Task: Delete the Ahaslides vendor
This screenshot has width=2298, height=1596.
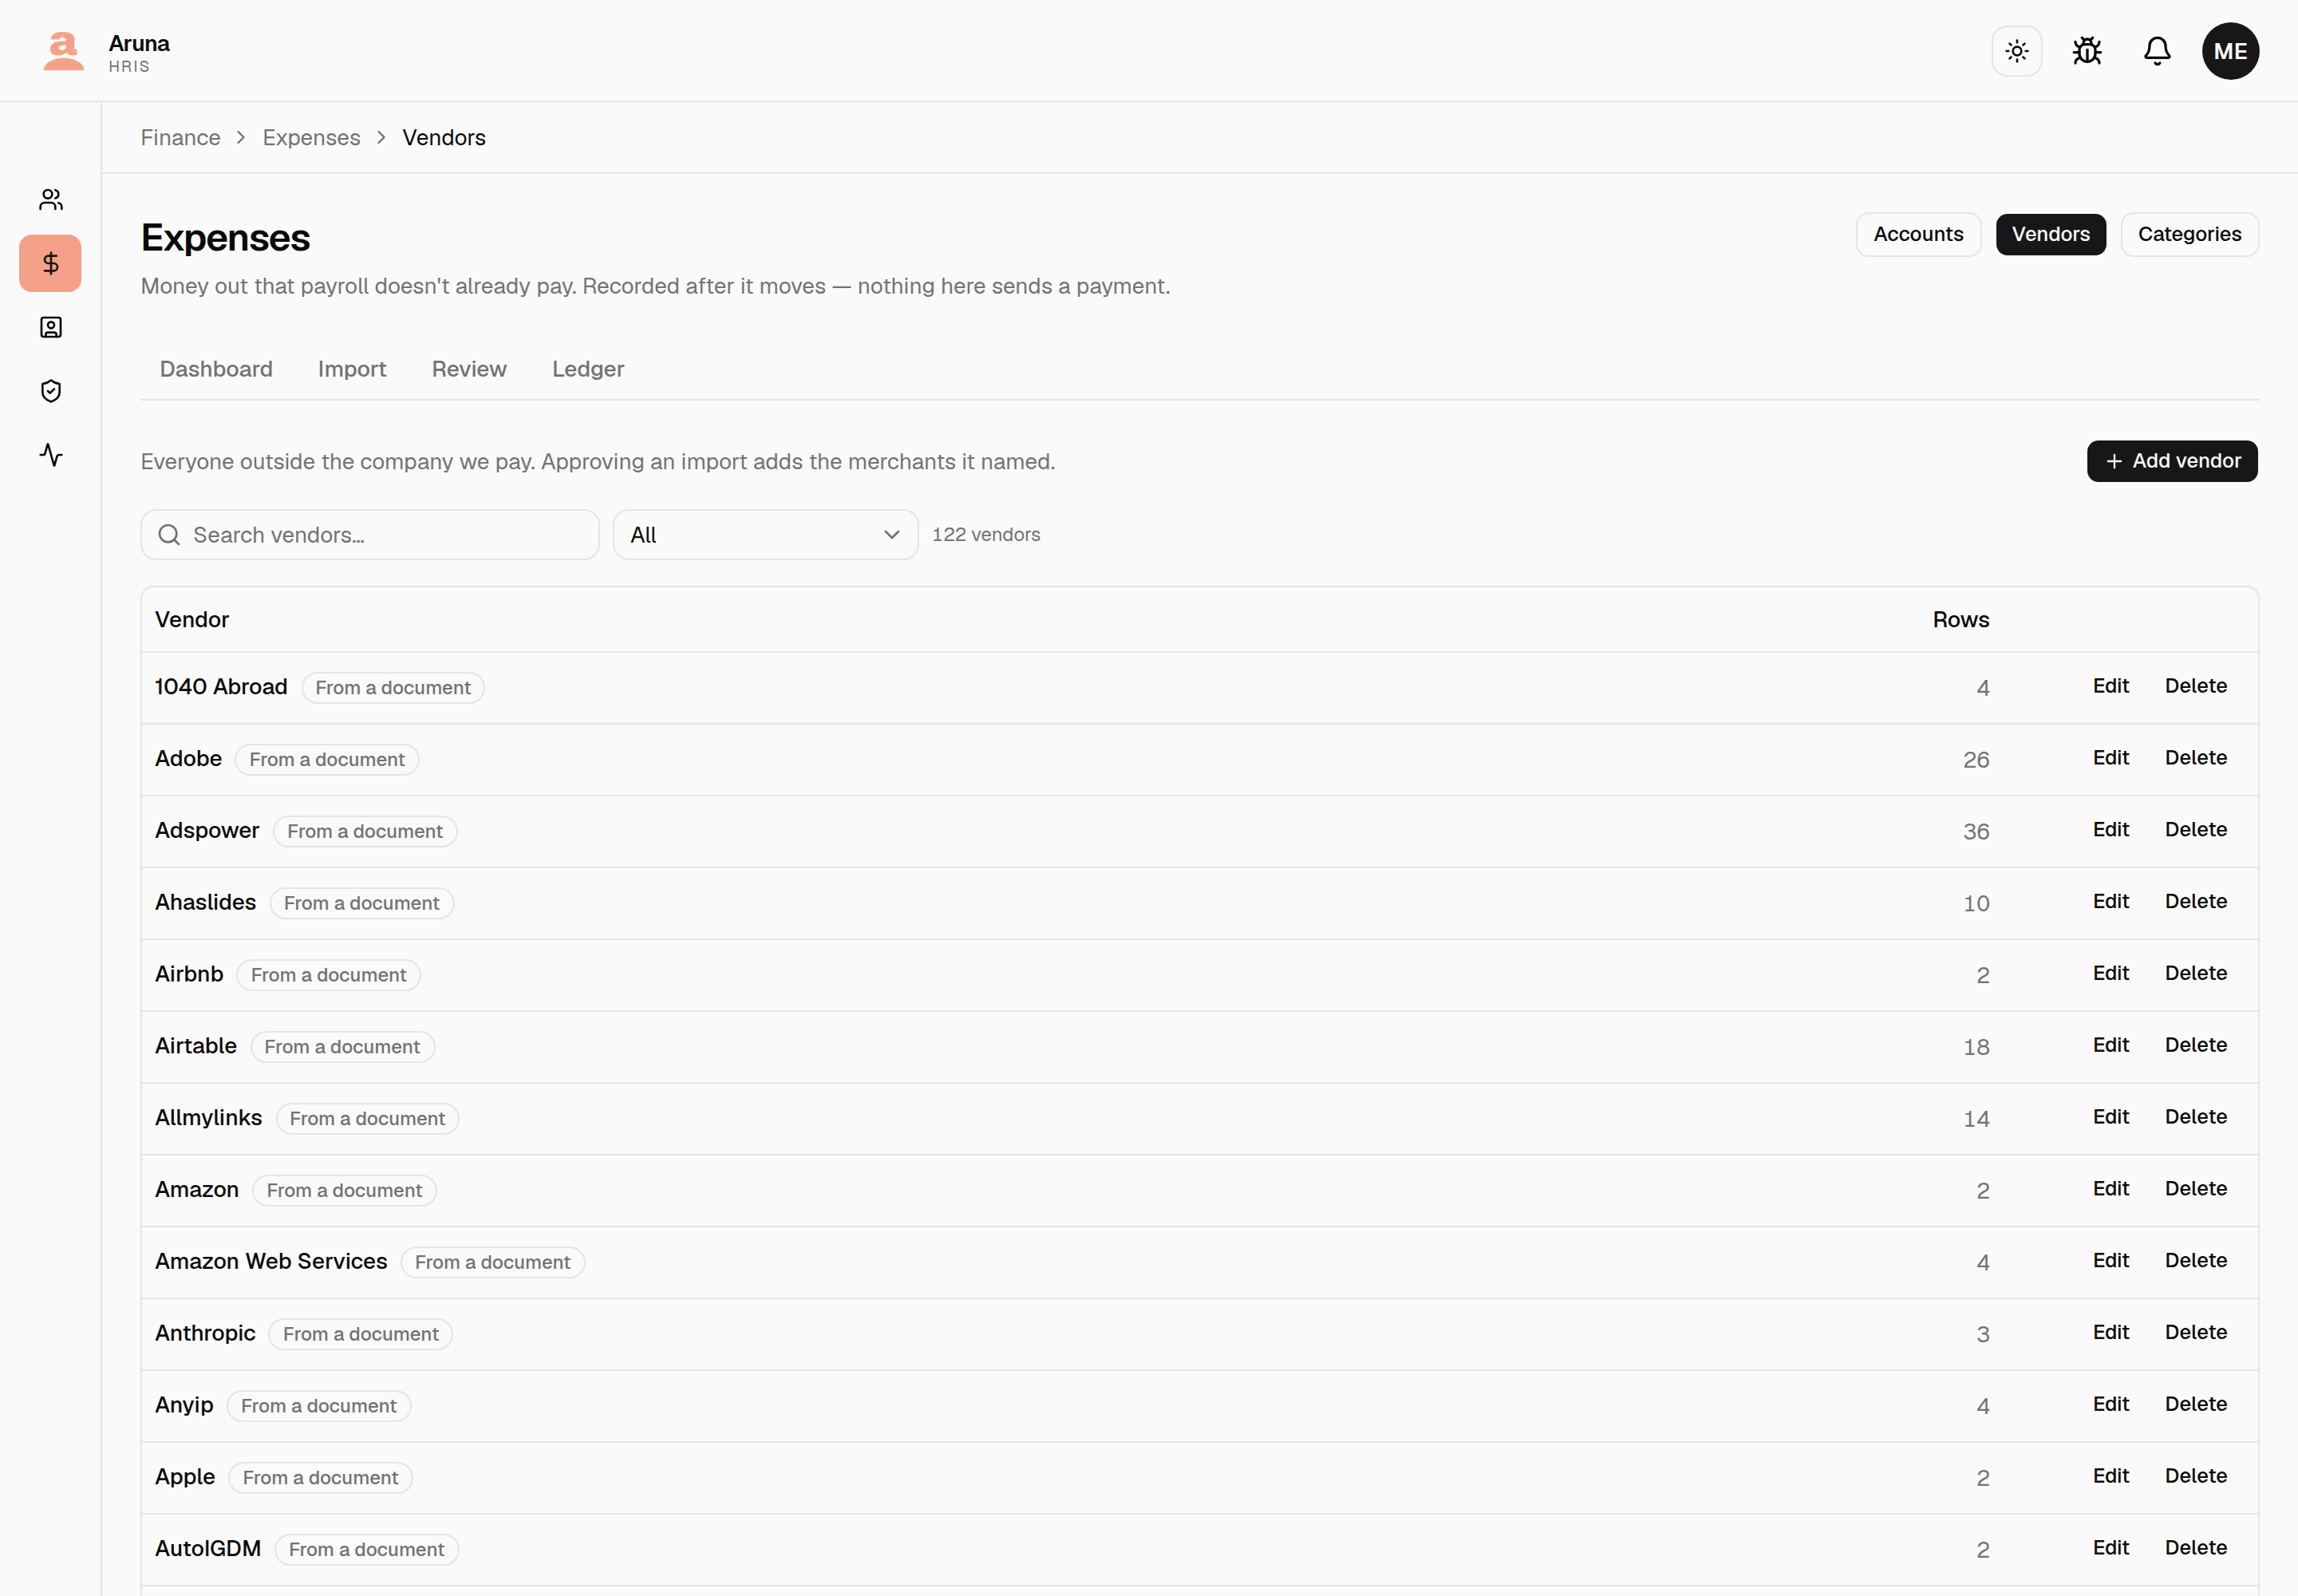Action: [2195, 902]
